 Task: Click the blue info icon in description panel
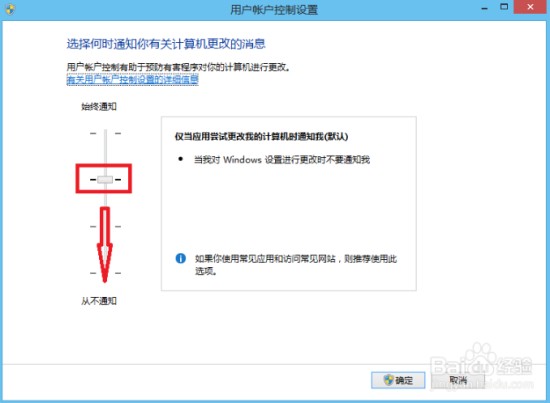pyautogui.click(x=181, y=259)
